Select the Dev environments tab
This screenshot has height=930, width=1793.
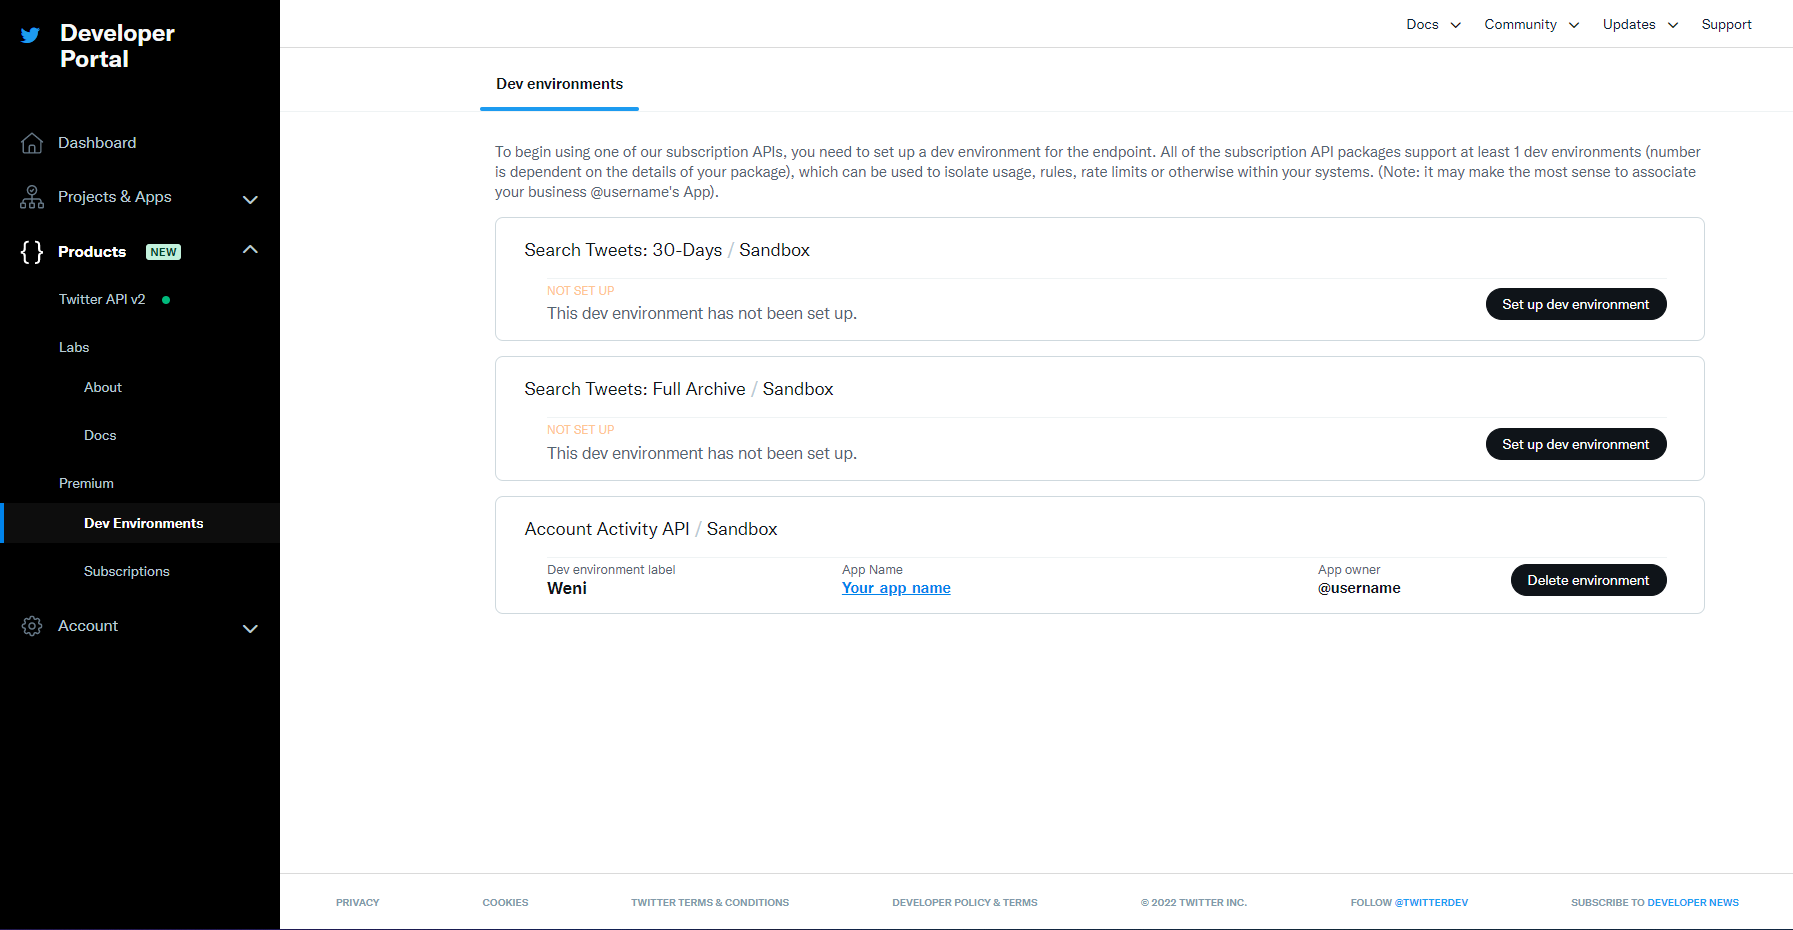559,84
